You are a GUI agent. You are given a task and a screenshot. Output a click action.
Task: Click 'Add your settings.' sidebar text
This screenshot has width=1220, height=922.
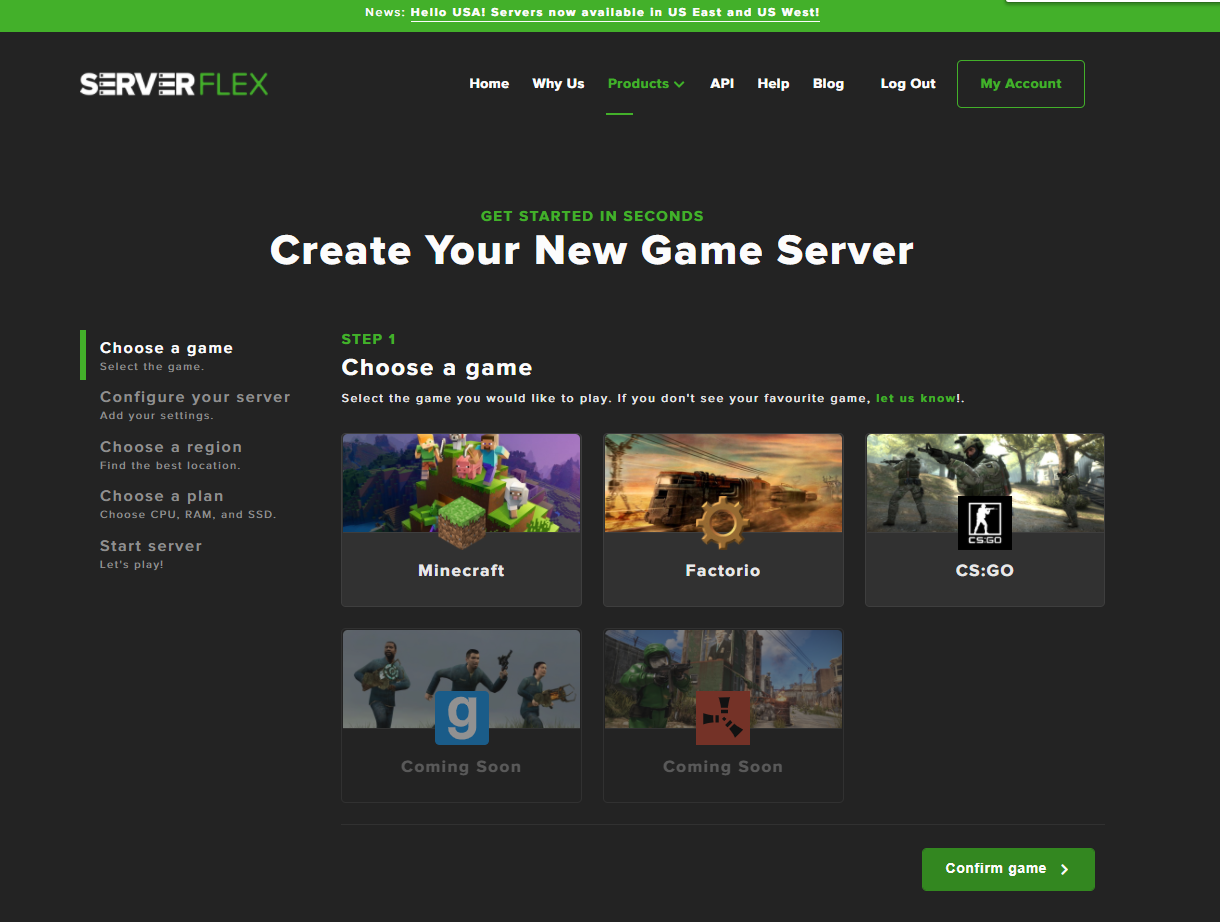click(157, 415)
